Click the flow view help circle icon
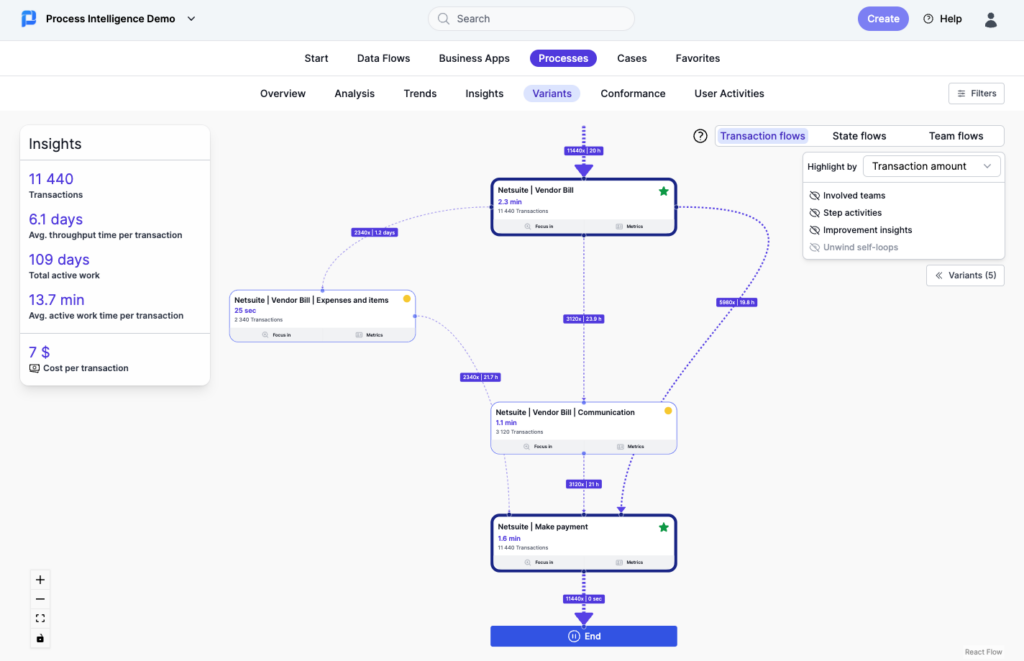This screenshot has height=661, width=1024. click(700, 136)
